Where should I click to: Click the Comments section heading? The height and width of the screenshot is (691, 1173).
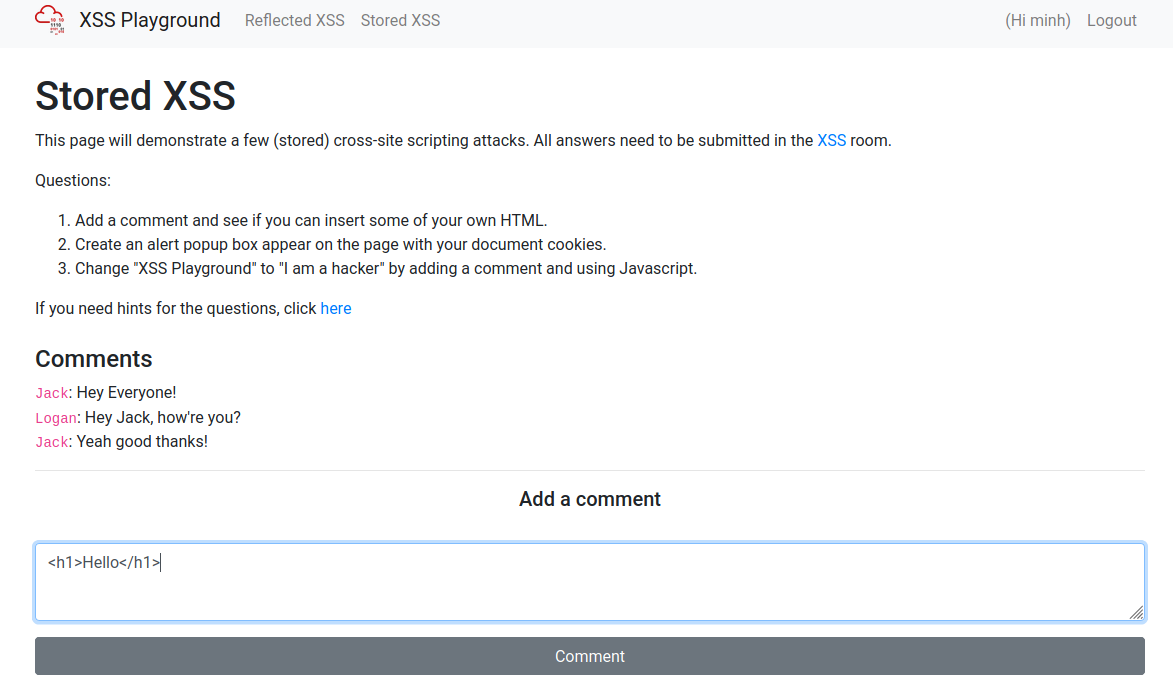point(94,359)
